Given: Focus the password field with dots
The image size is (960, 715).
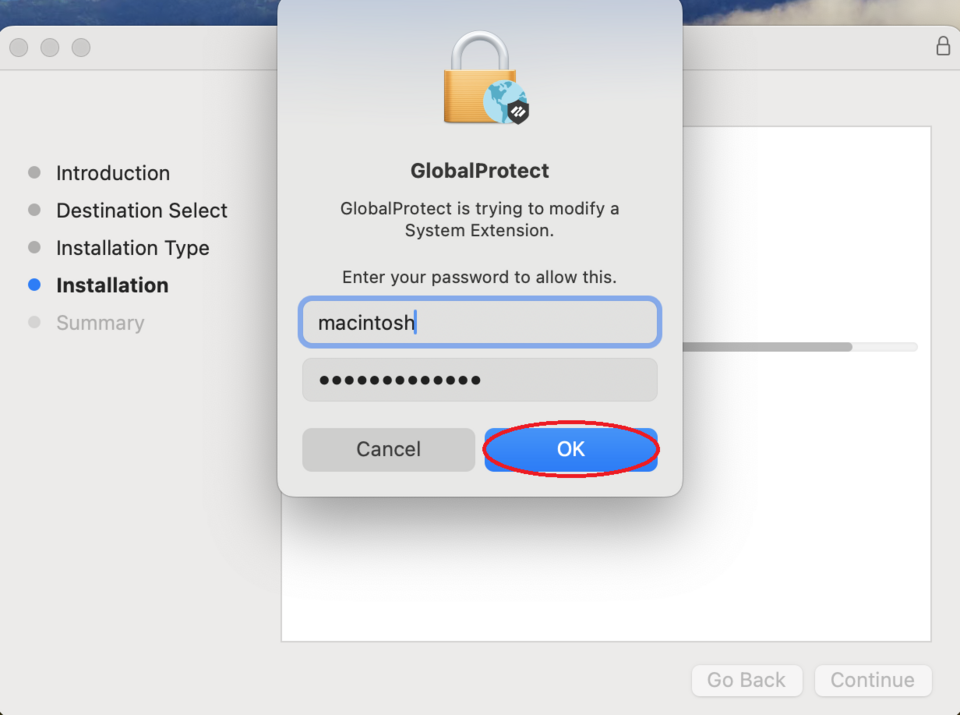Looking at the screenshot, I should point(480,380).
